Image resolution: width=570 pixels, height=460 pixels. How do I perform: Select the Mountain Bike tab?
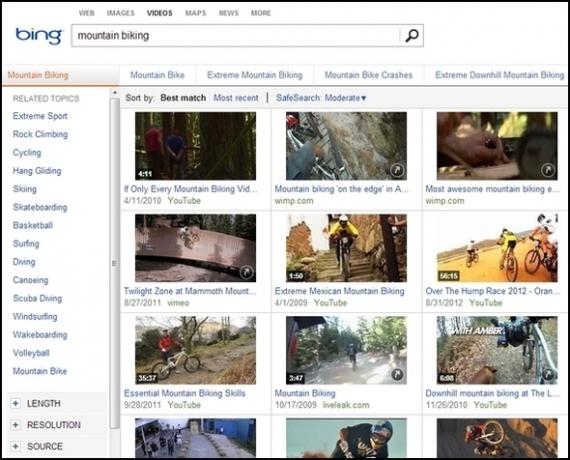(157, 75)
